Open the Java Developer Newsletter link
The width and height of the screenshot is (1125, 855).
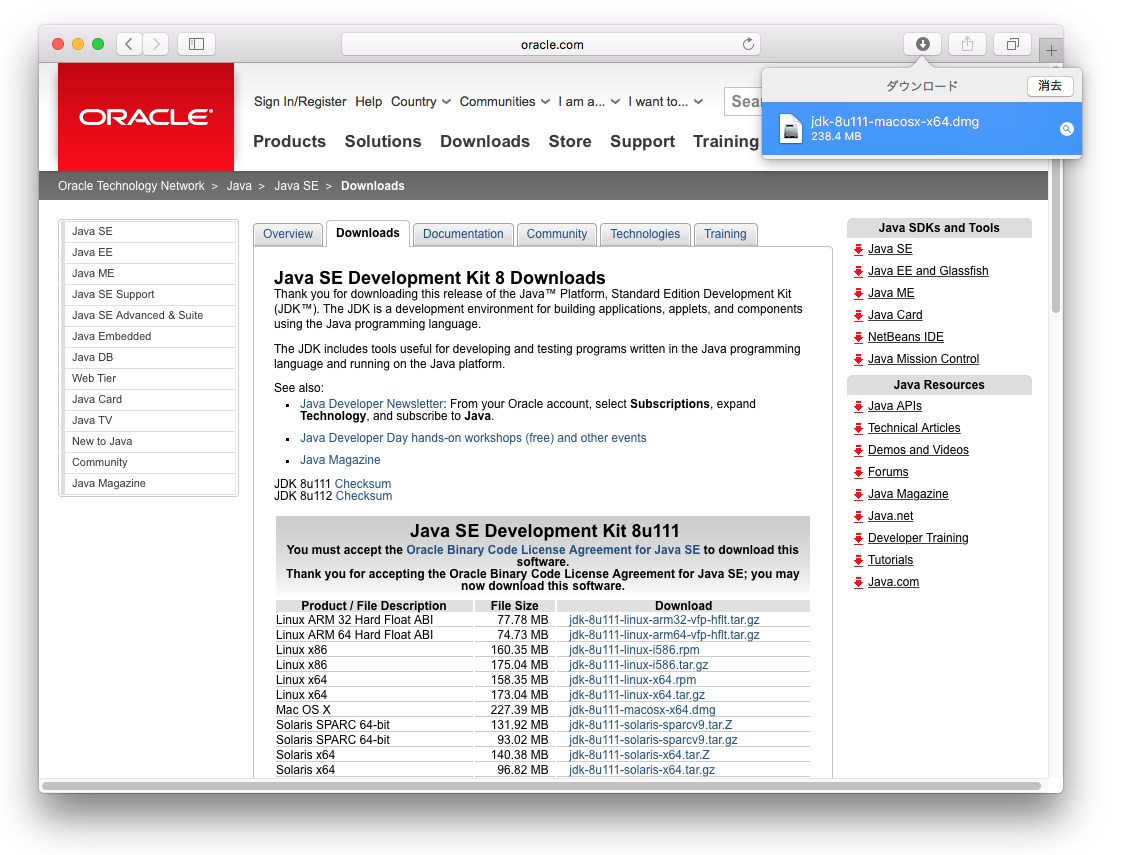click(372, 405)
